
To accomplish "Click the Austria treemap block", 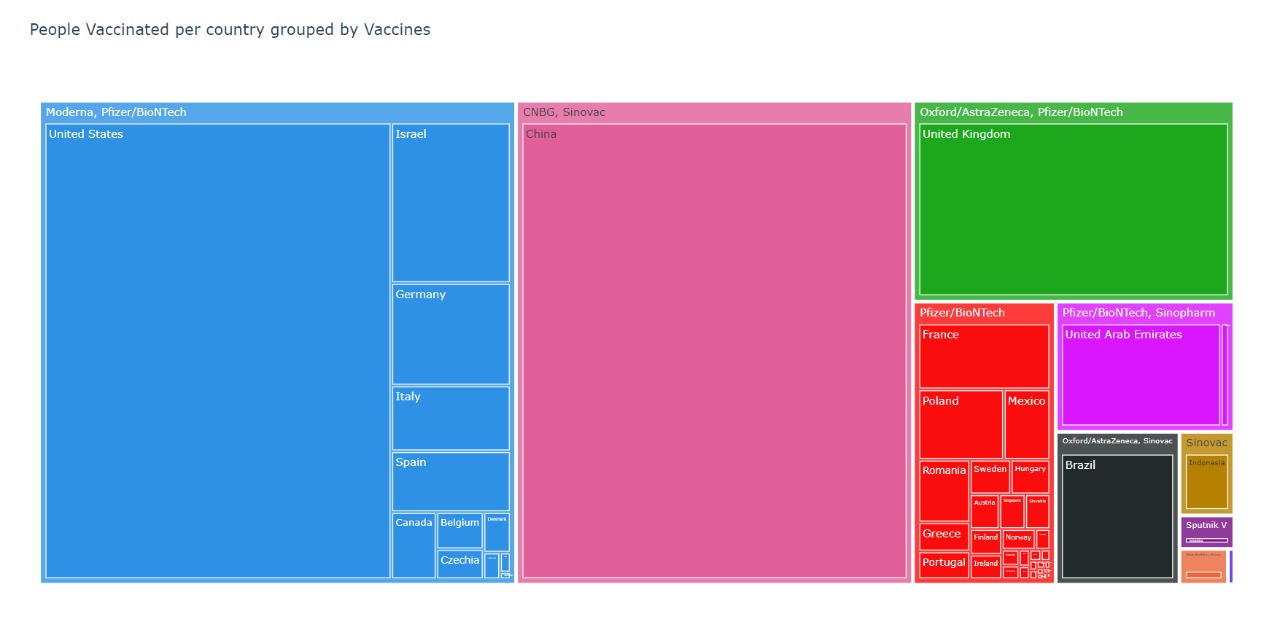I will (985, 511).
